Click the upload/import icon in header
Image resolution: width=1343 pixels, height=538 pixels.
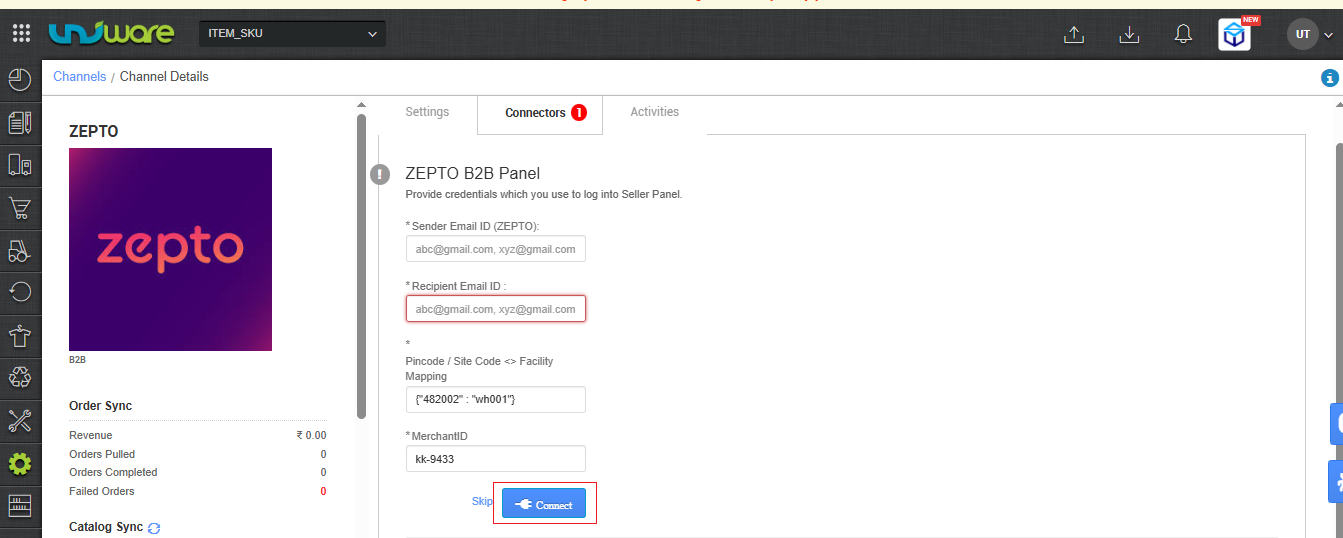[x=1074, y=34]
